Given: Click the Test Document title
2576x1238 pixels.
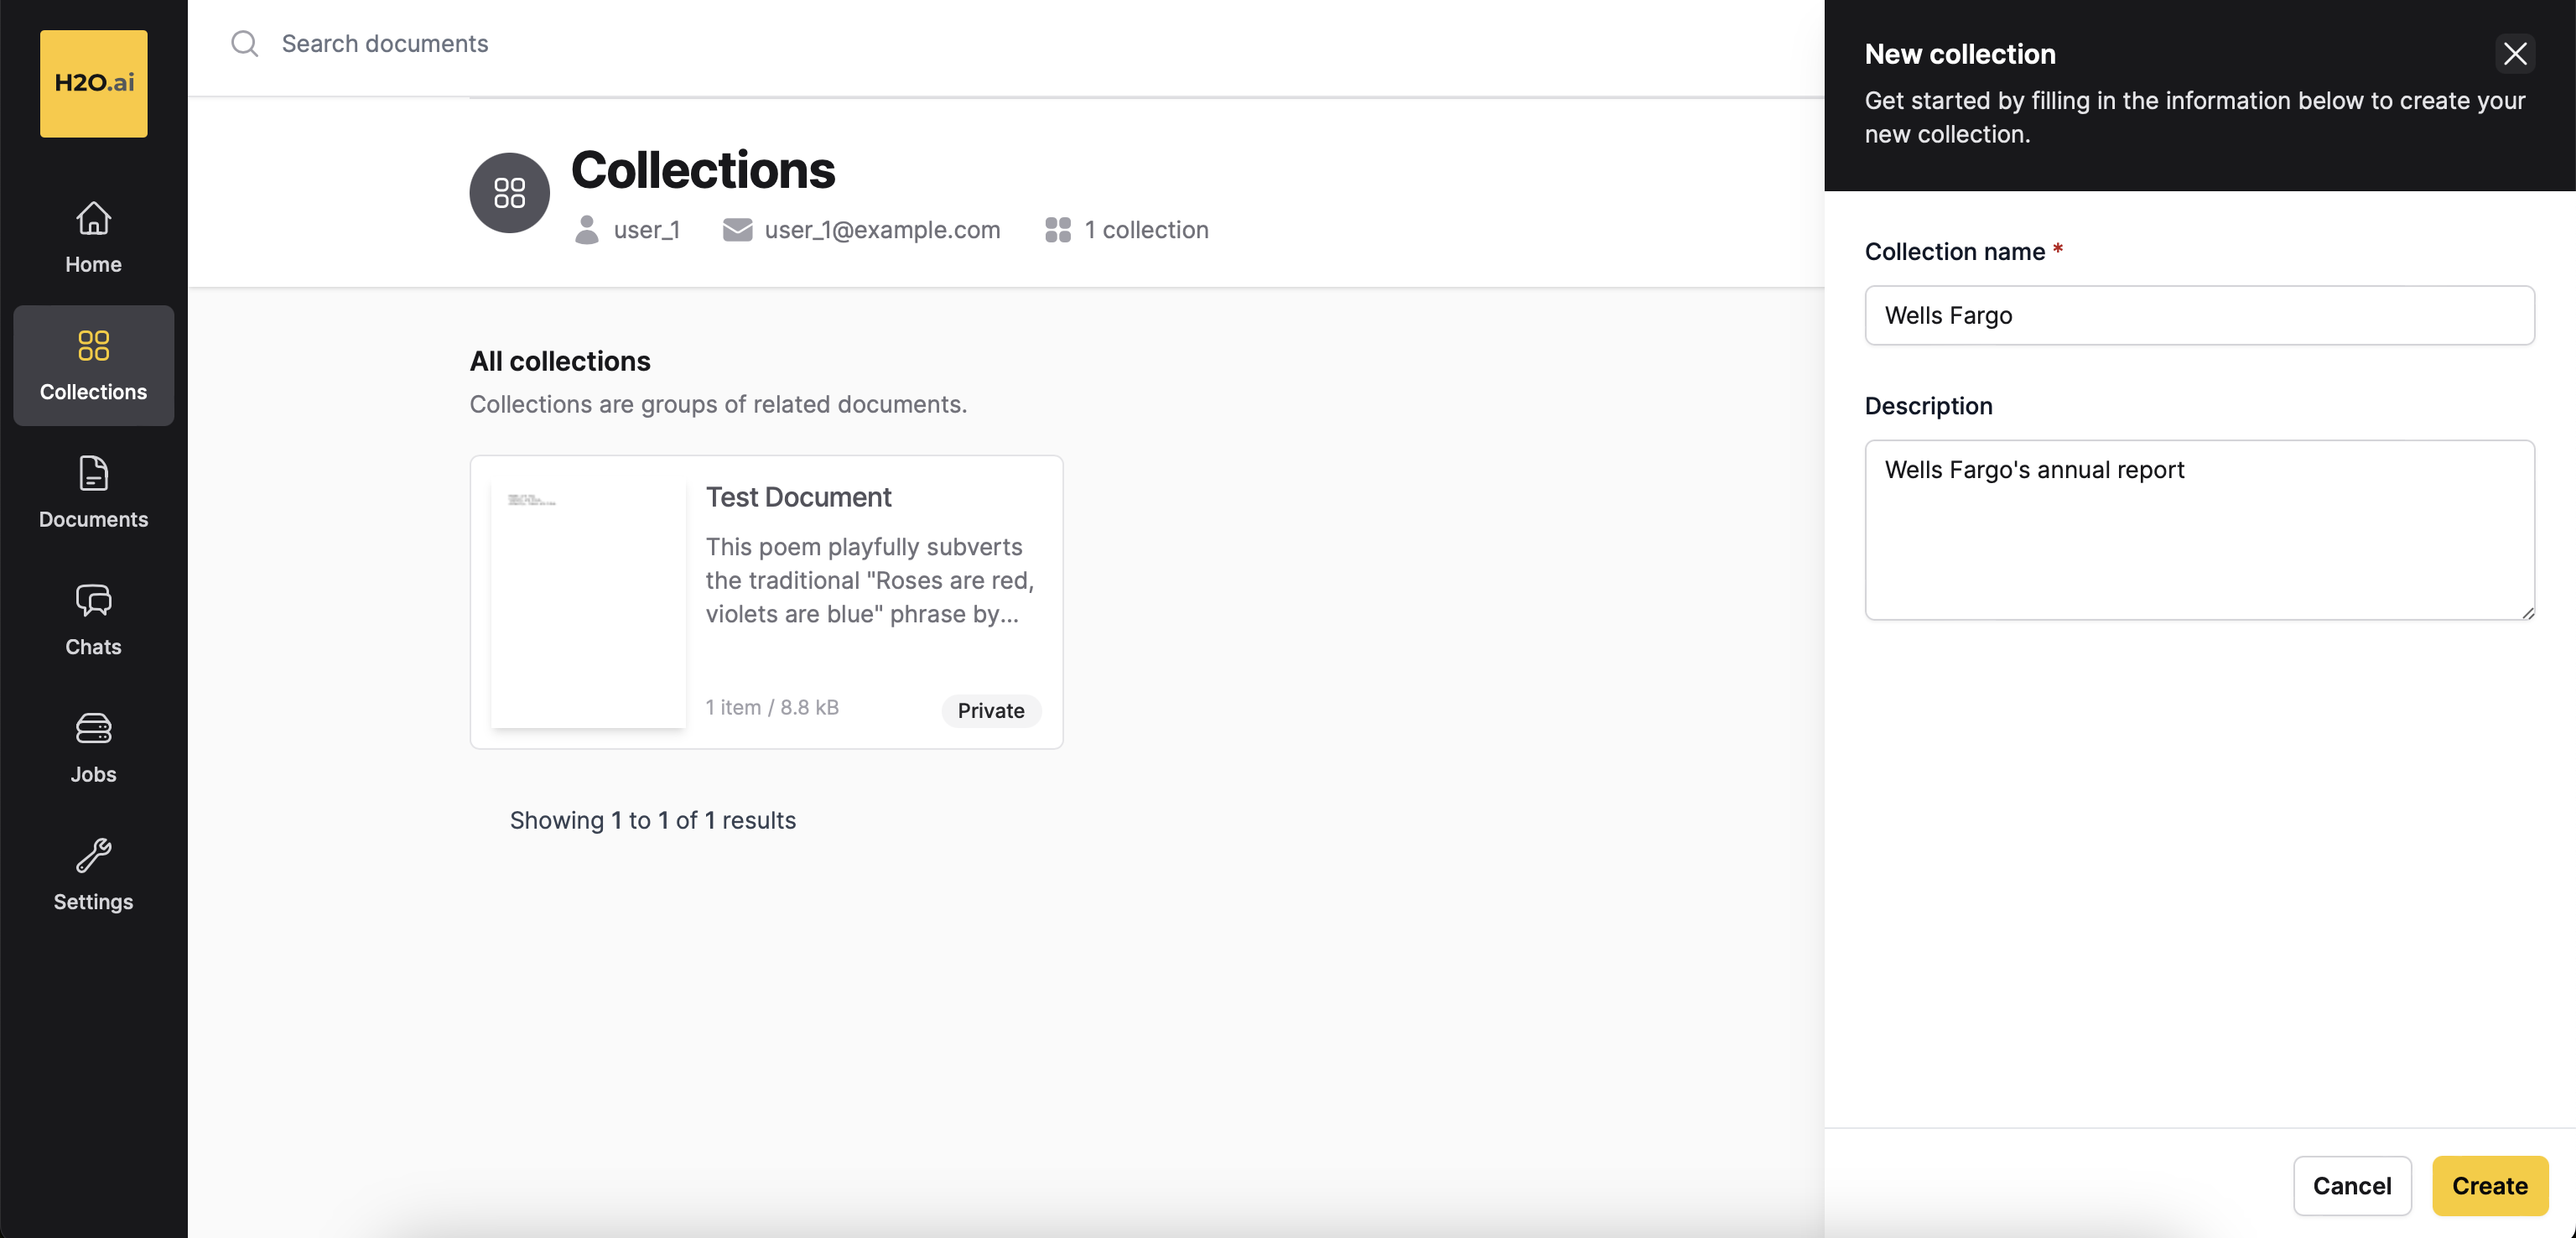Looking at the screenshot, I should pos(798,497).
